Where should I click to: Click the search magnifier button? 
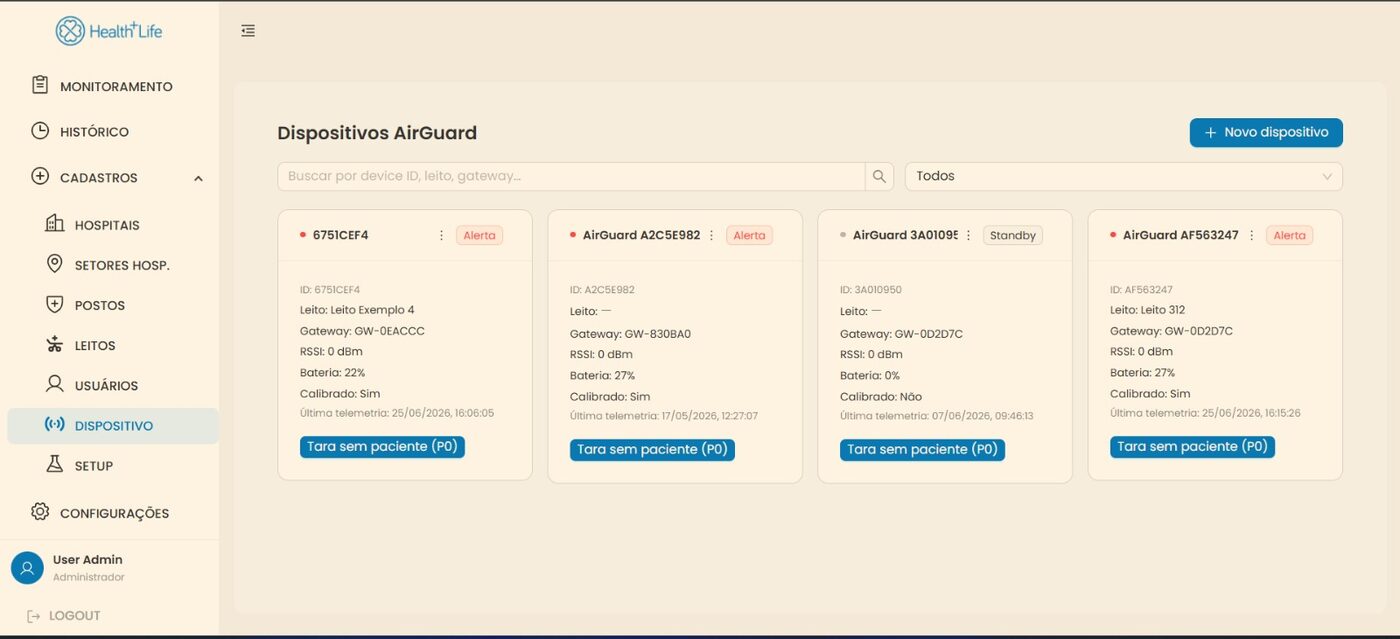point(879,176)
